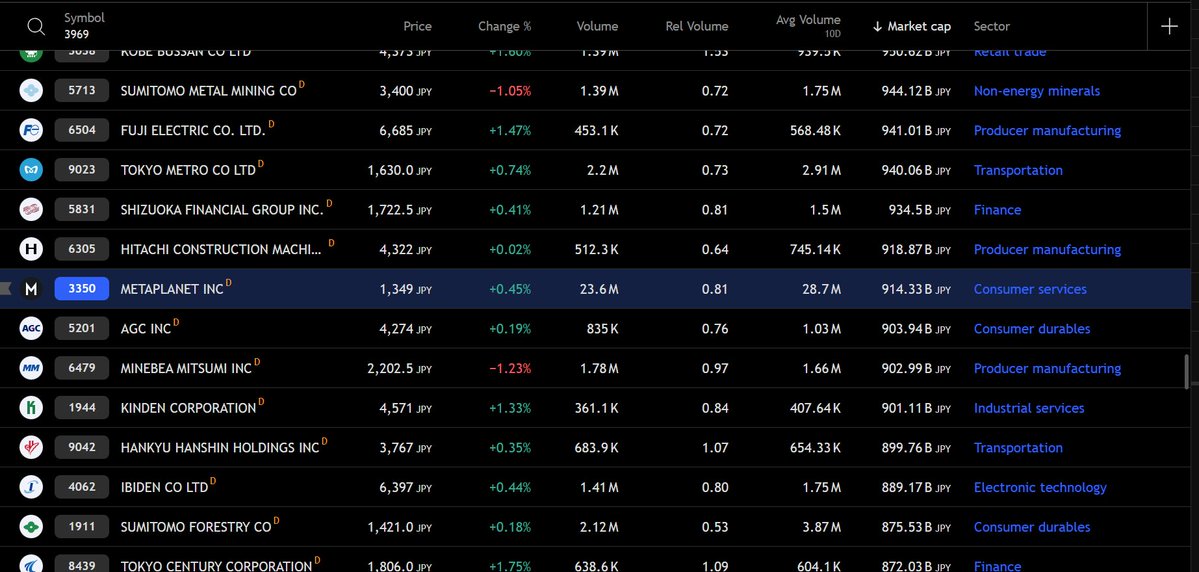Image resolution: width=1199 pixels, height=572 pixels.
Task: Select IBIDEN CO LTD name
Action: pos(164,487)
